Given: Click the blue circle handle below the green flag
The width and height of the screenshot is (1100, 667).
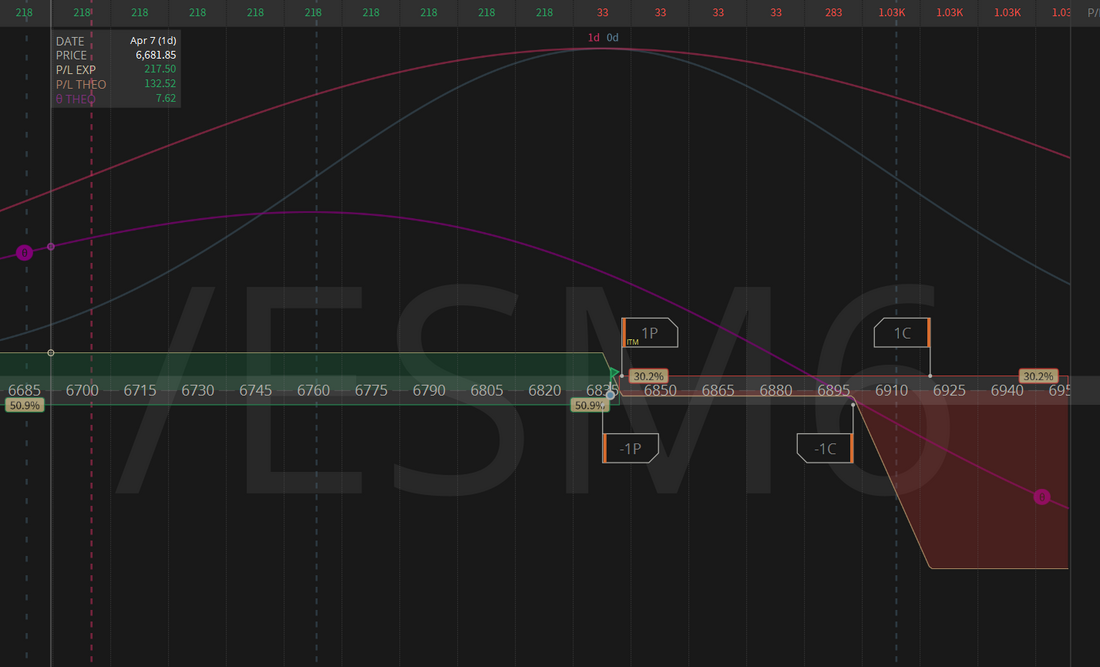Looking at the screenshot, I should pyautogui.click(x=611, y=395).
